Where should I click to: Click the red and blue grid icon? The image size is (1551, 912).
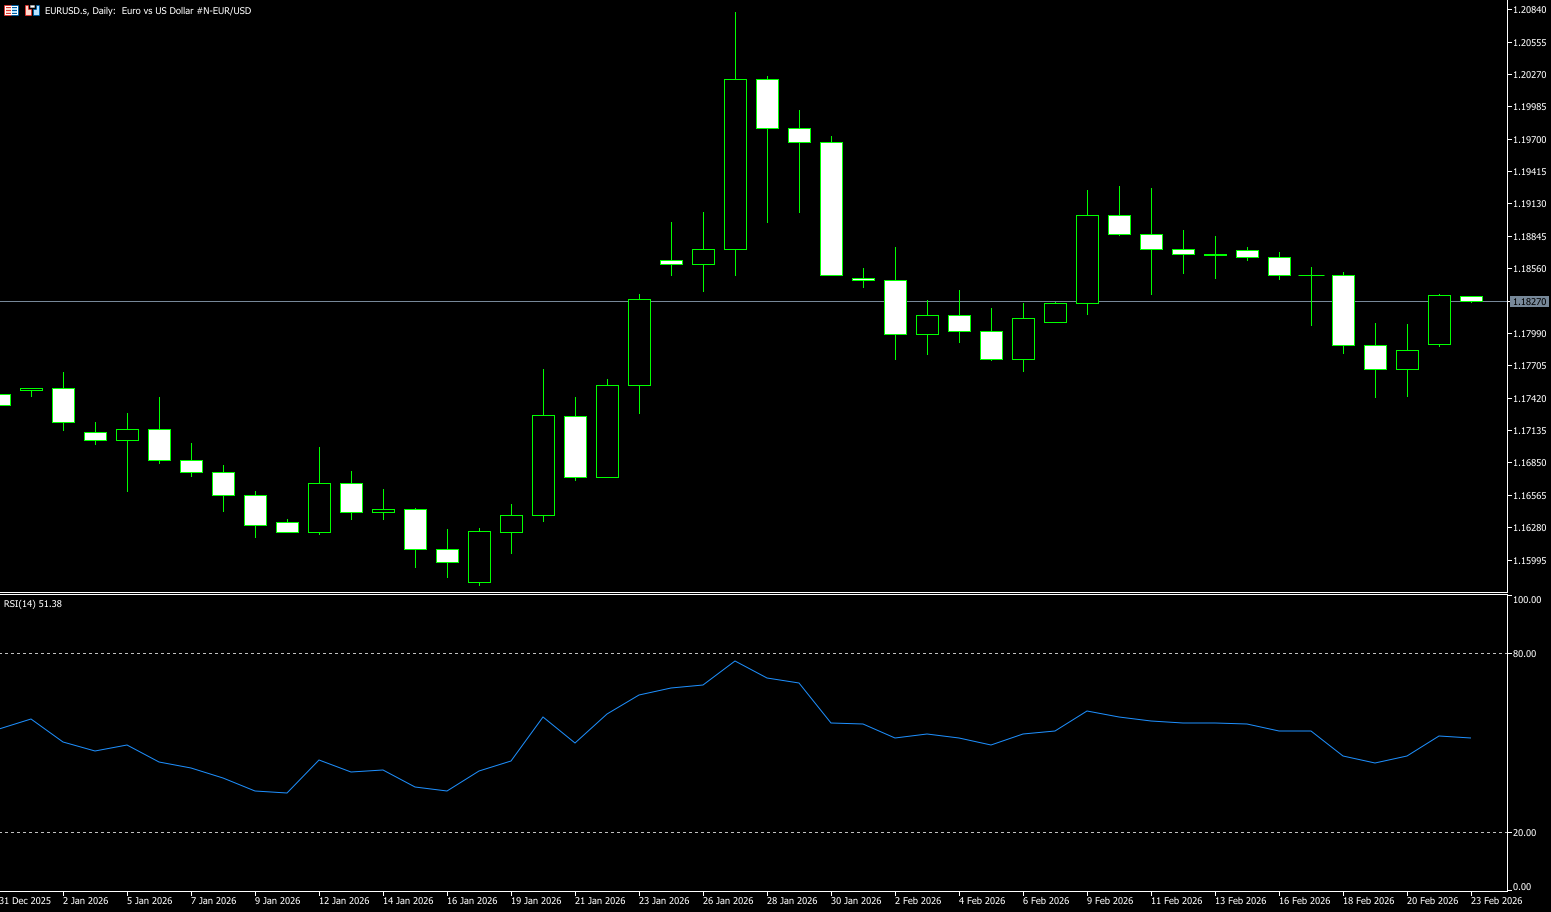12,10
